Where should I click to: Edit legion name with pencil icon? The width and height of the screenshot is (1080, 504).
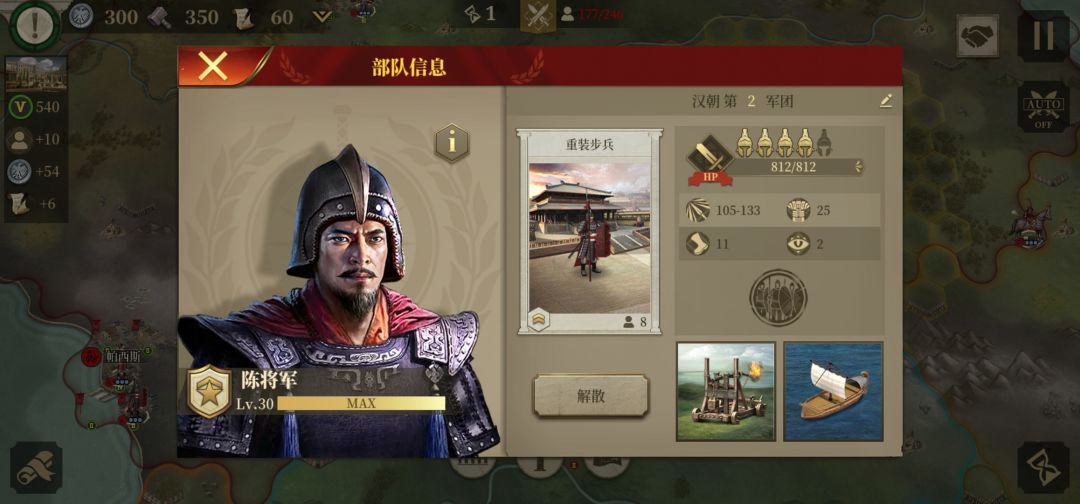click(886, 101)
